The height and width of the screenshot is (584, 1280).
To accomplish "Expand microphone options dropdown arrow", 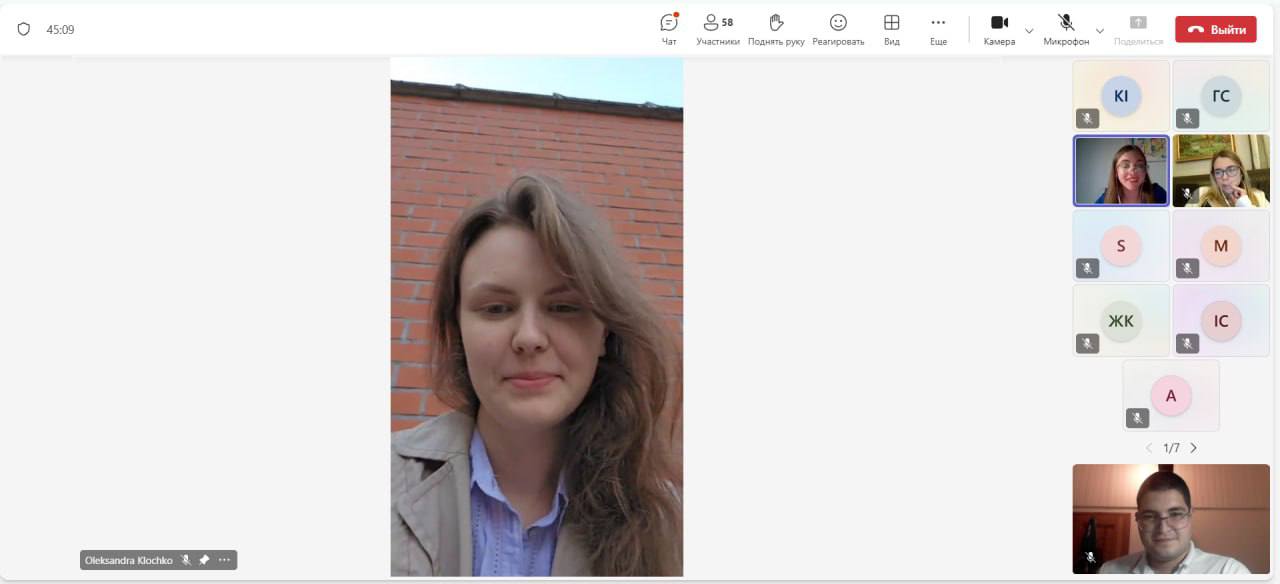I will pos(1100,31).
